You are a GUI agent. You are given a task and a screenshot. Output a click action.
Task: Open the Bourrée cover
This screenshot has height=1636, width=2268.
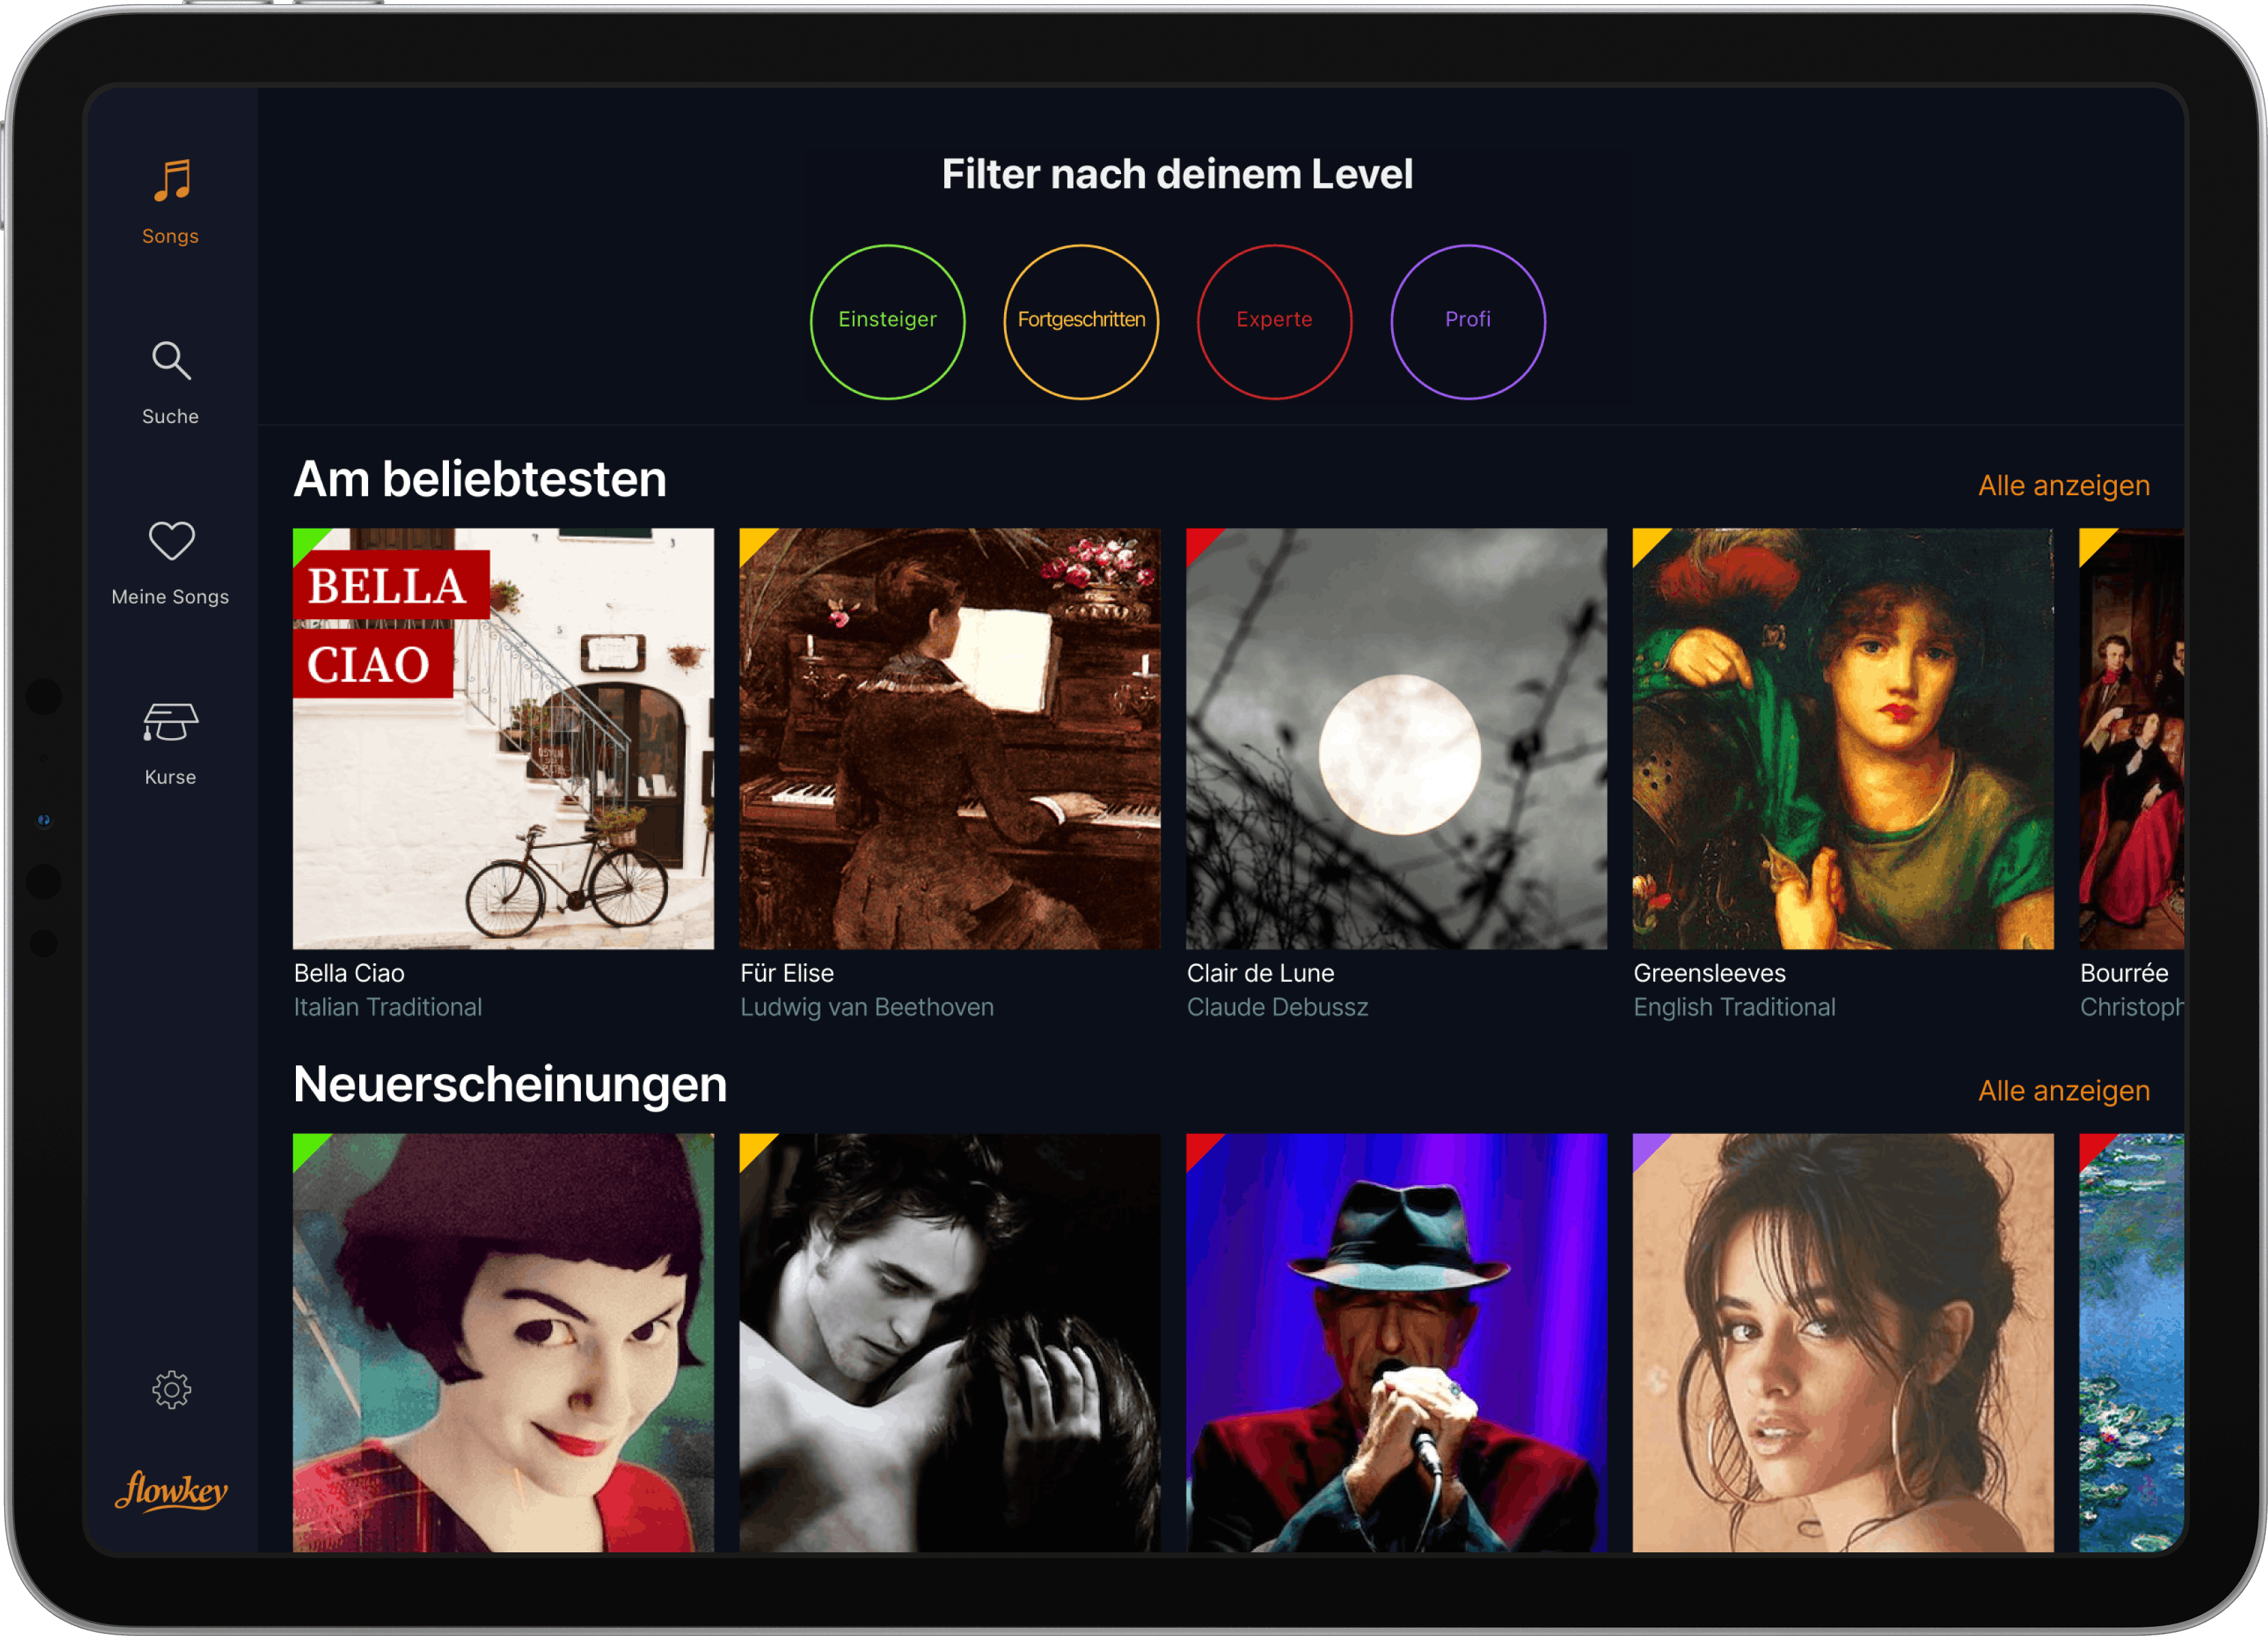(2131, 738)
